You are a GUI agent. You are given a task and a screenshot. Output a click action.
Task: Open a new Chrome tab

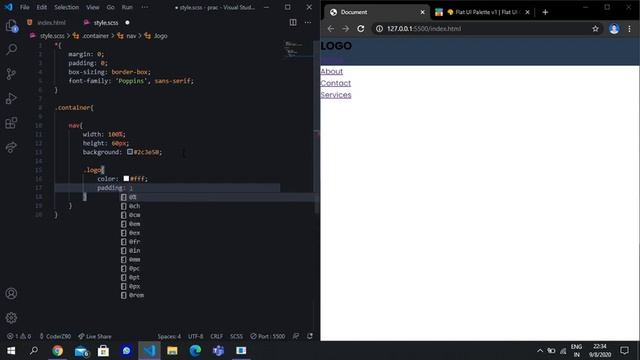pos(545,12)
